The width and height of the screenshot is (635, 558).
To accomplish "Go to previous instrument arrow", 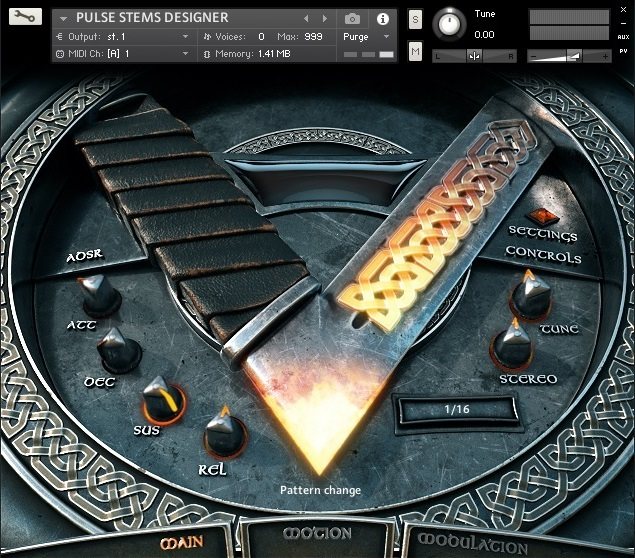I will pos(306,18).
